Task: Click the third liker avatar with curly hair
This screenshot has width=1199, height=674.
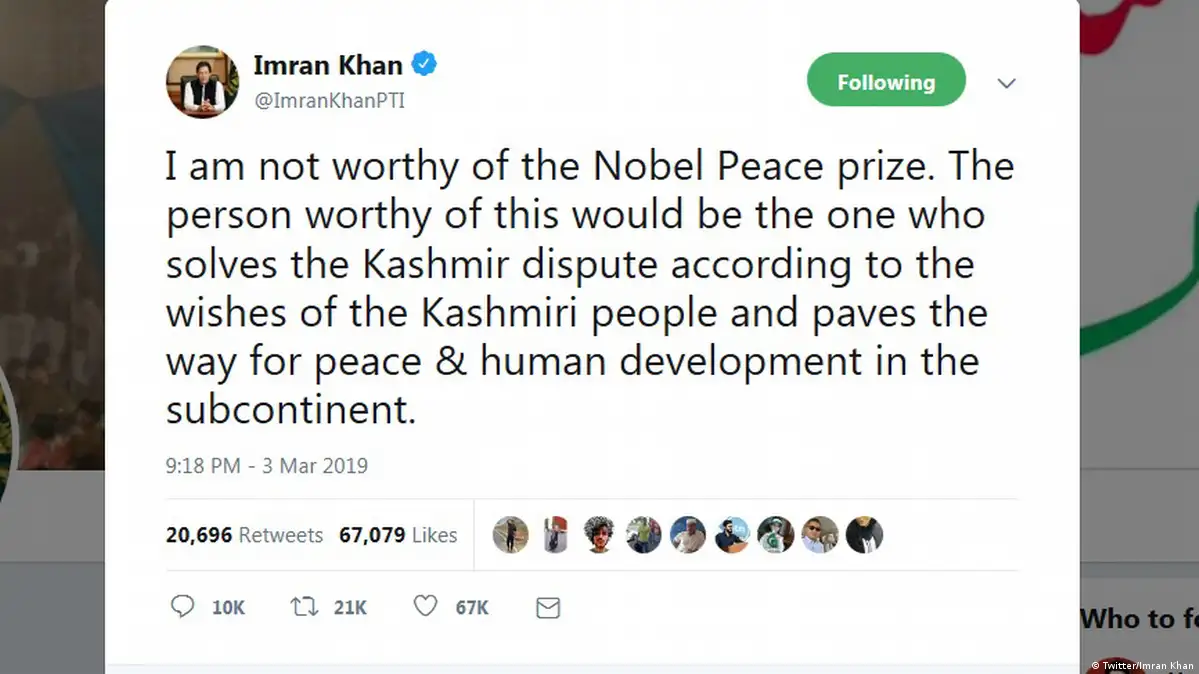Action: click(x=599, y=535)
